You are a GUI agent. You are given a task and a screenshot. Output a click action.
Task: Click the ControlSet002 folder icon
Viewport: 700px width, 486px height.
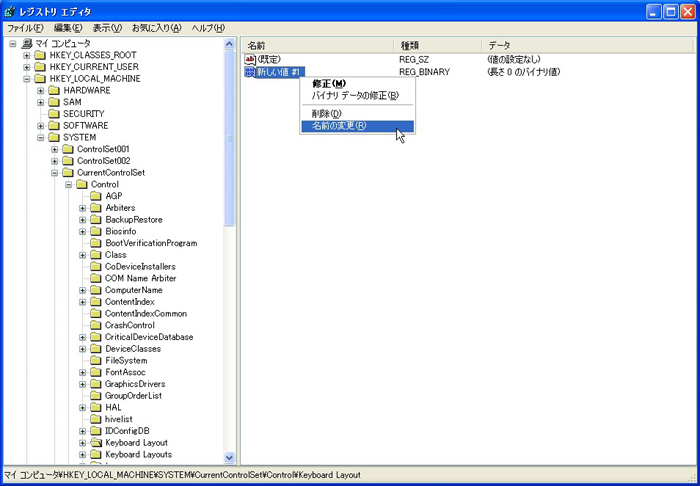[68, 161]
